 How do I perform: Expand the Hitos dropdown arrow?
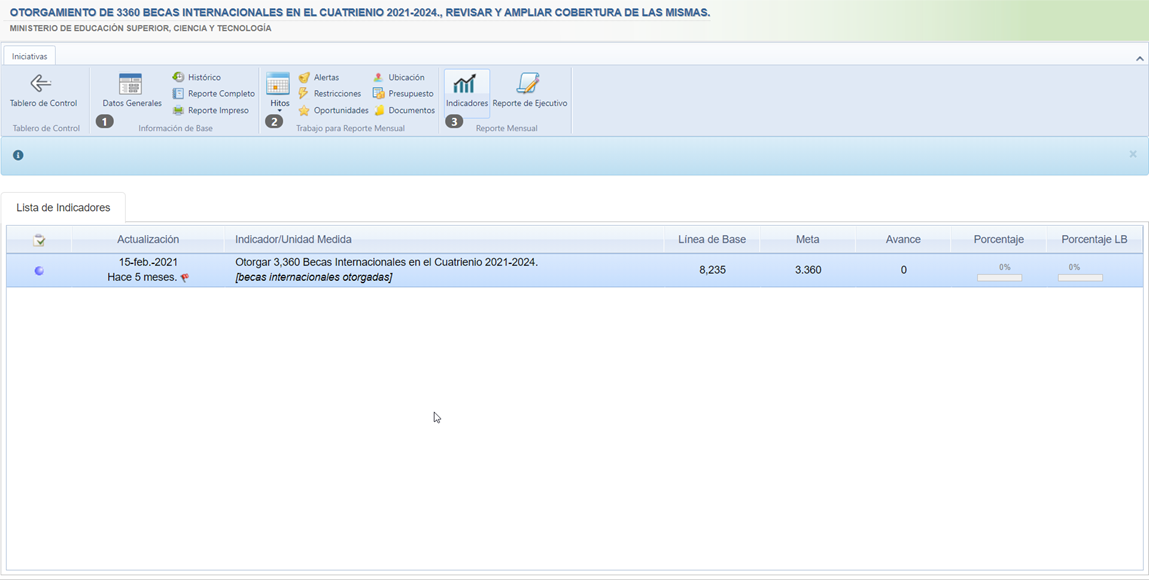(279, 111)
